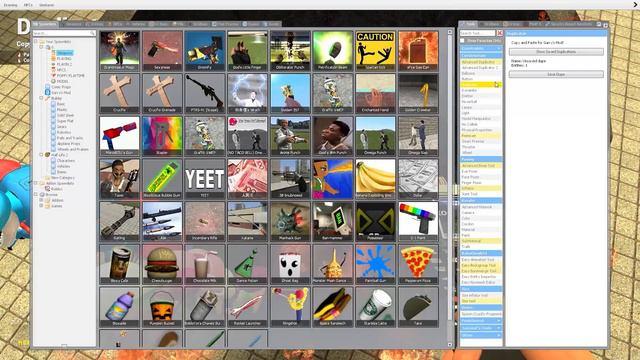Select the Starbucks latte cup icon
The width and height of the screenshot is (640, 360).
[x=375, y=307]
